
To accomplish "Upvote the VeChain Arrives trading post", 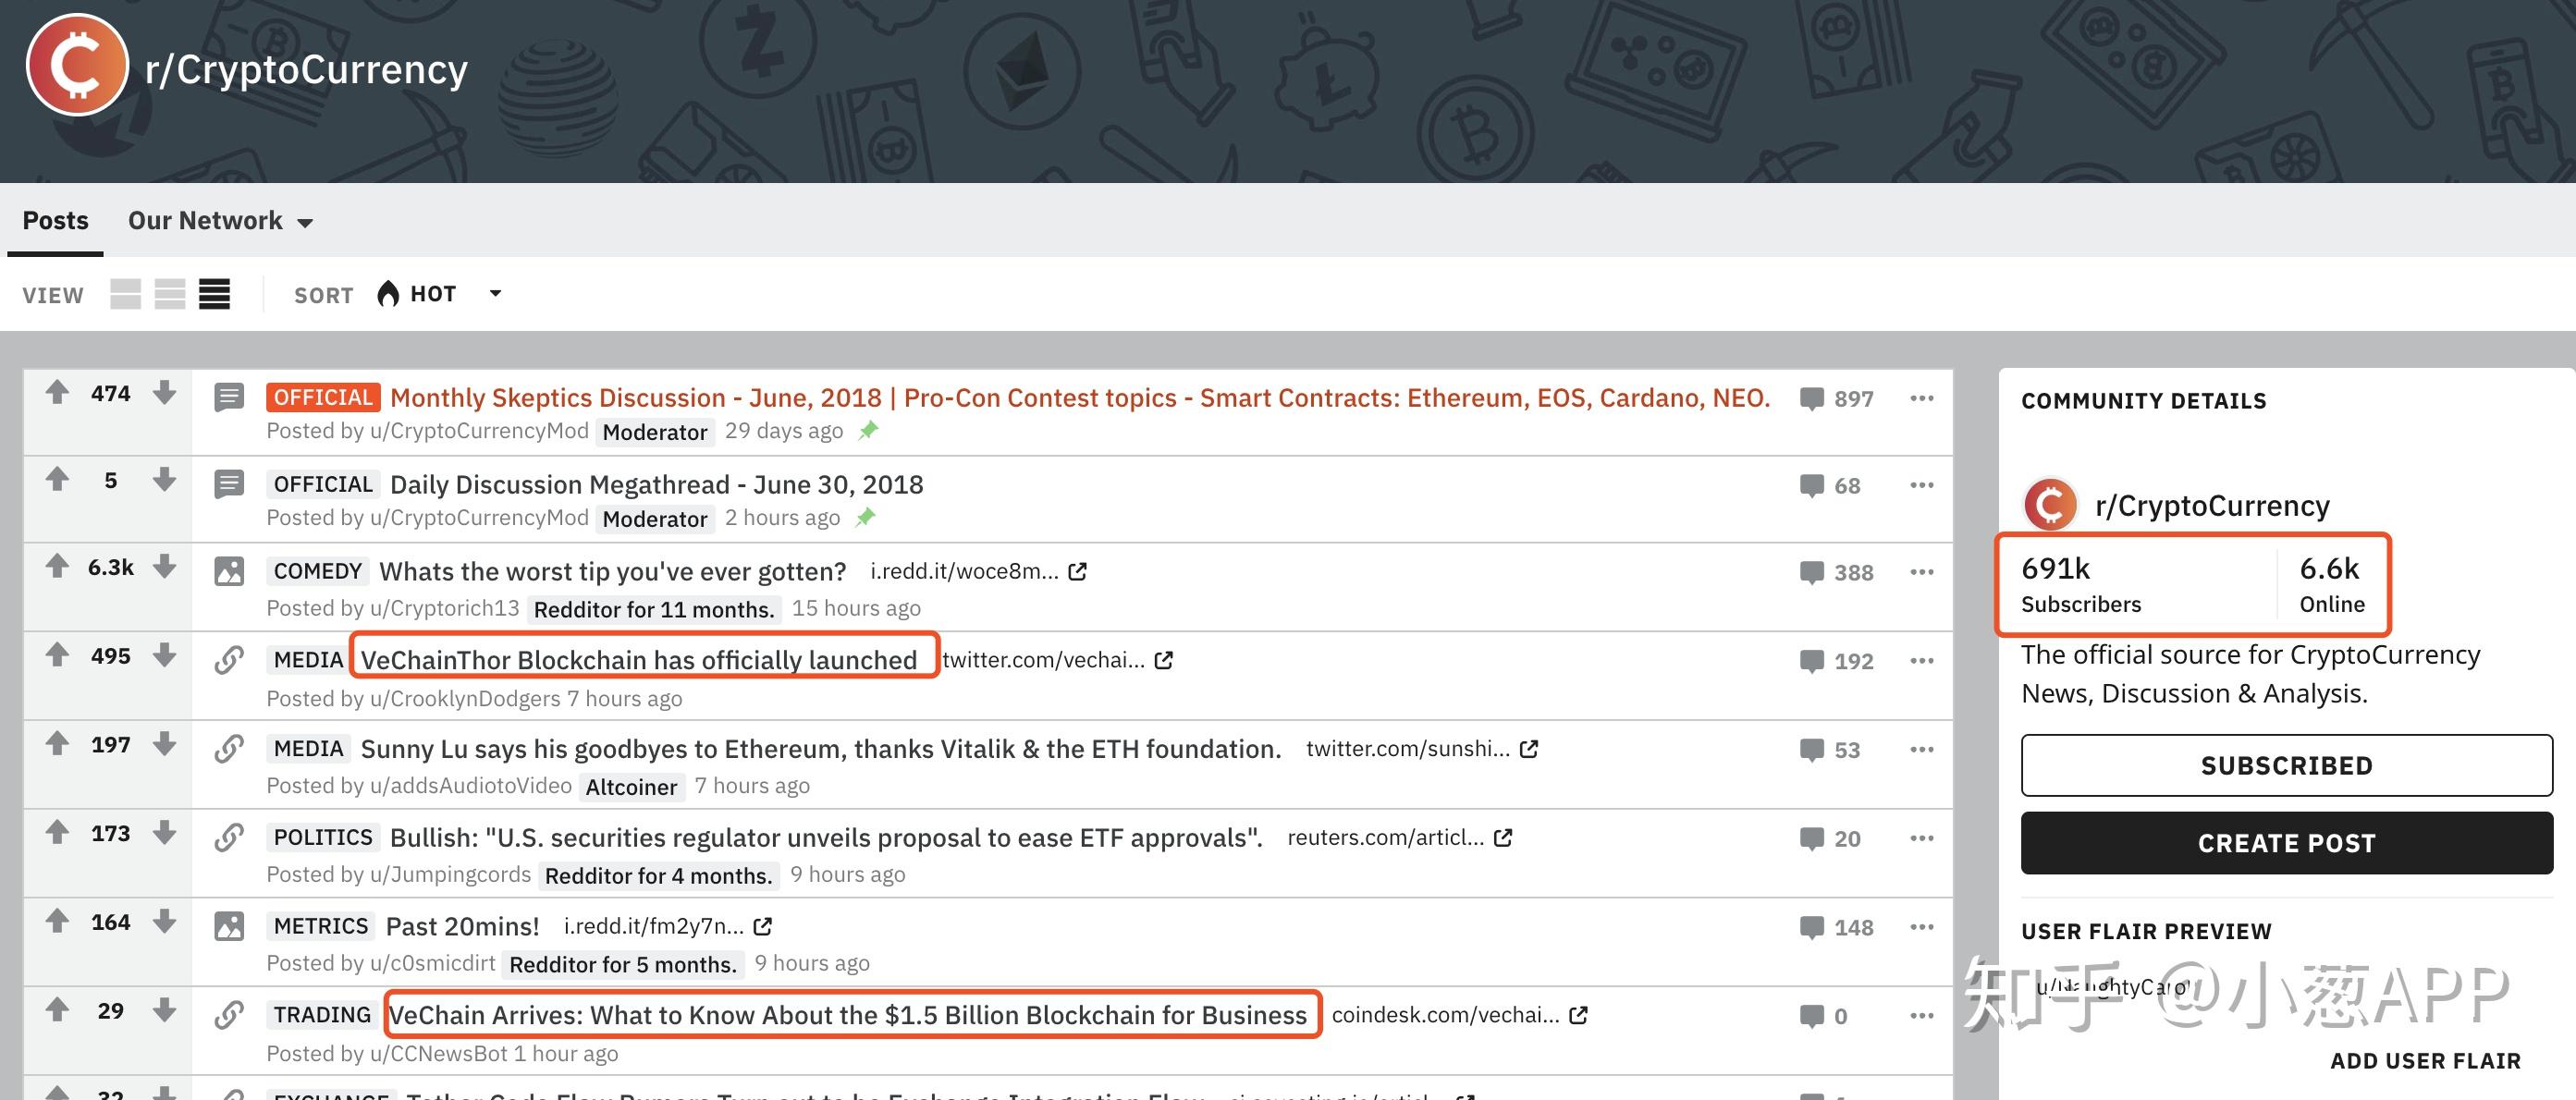I will [x=57, y=1010].
